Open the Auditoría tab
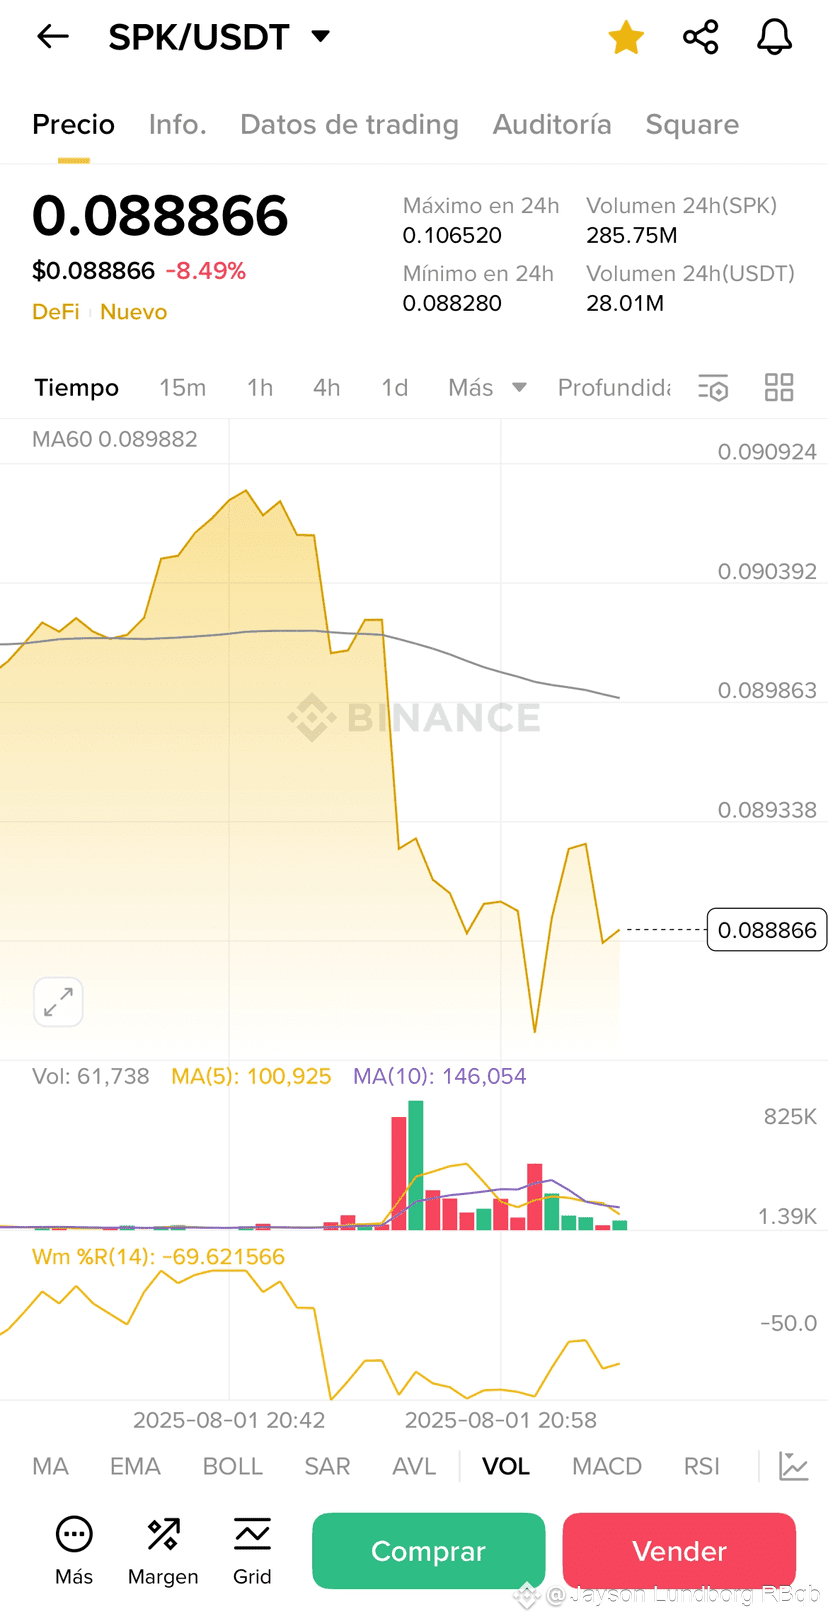828x1621 pixels. (x=552, y=124)
